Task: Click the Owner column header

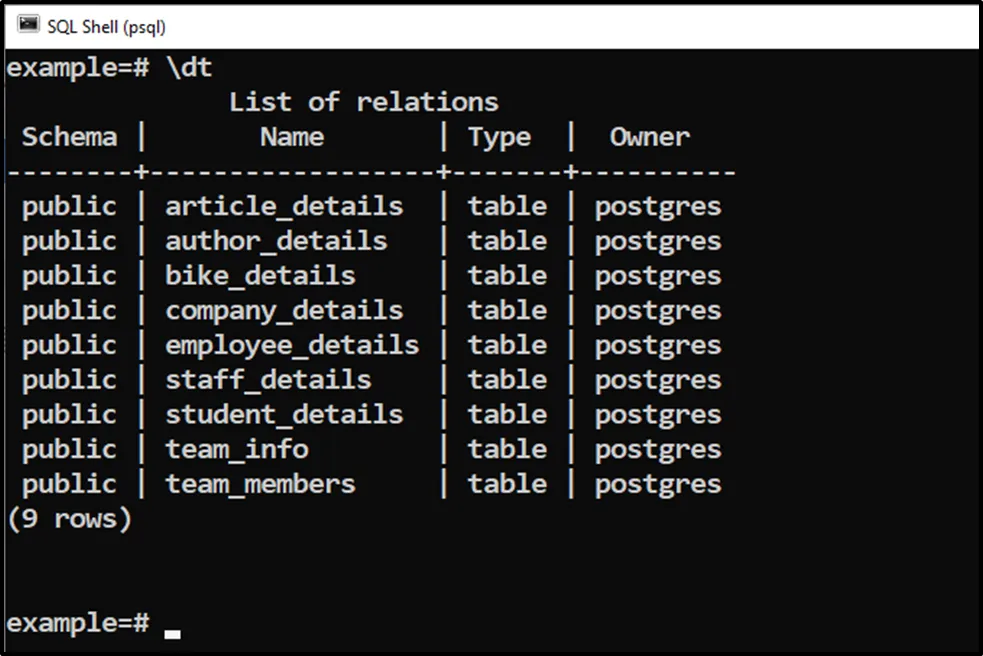Action: point(649,137)
